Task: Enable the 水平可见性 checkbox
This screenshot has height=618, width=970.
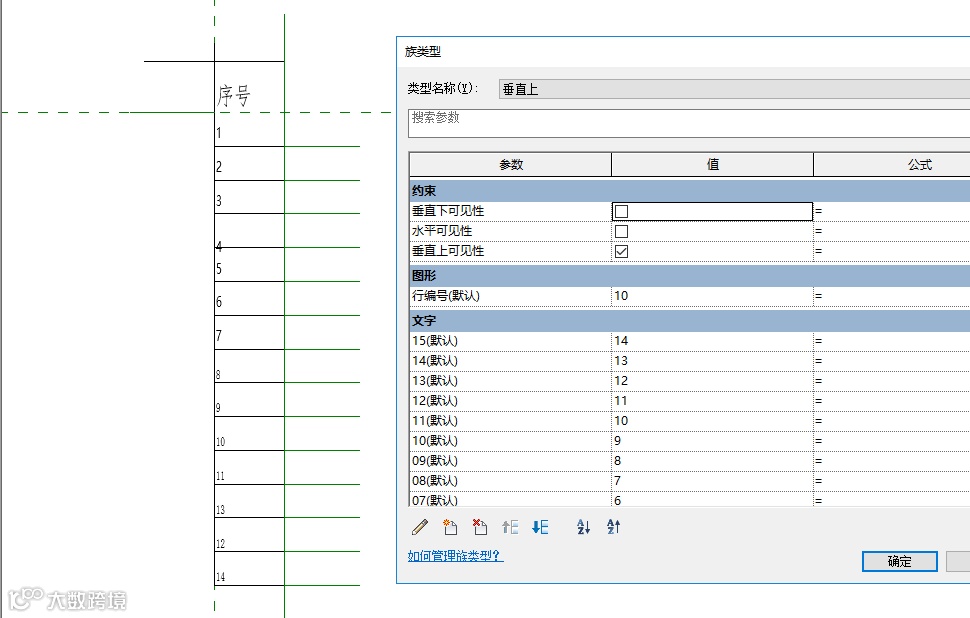Action: tap(621, 231)
